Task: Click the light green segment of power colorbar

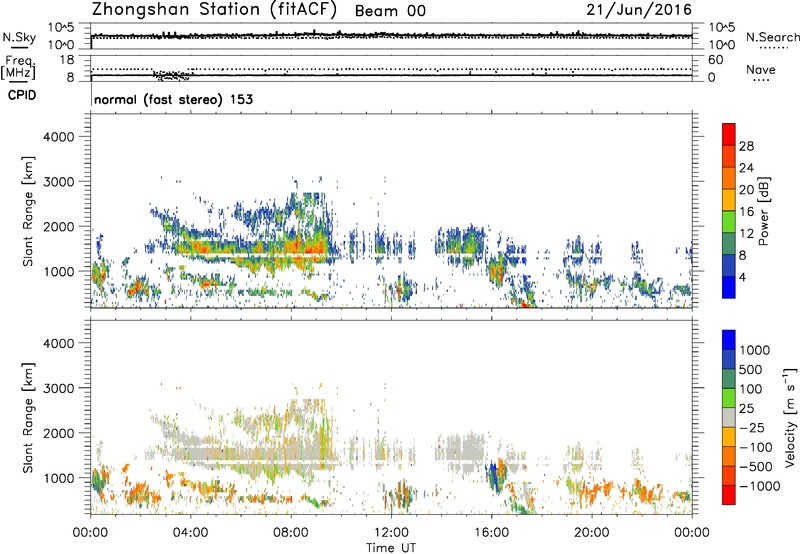Action: click(x=729, y=222)
